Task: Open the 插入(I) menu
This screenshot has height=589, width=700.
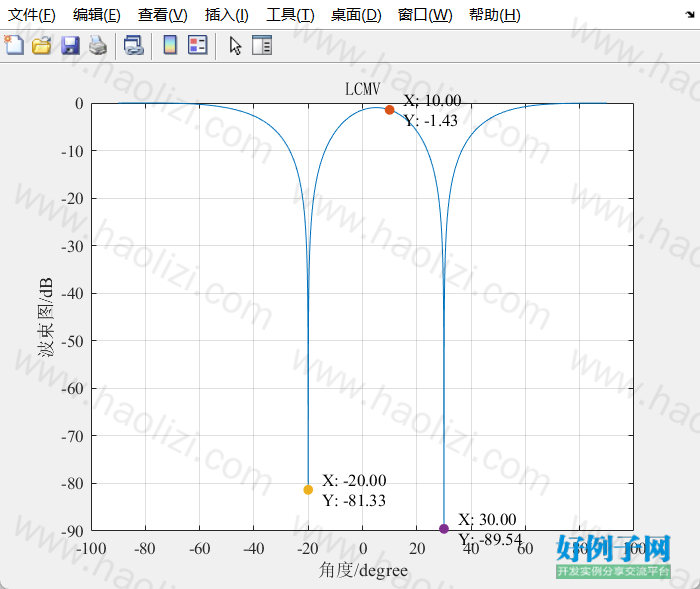Action: pyautogui.click(x=227, y=15)
